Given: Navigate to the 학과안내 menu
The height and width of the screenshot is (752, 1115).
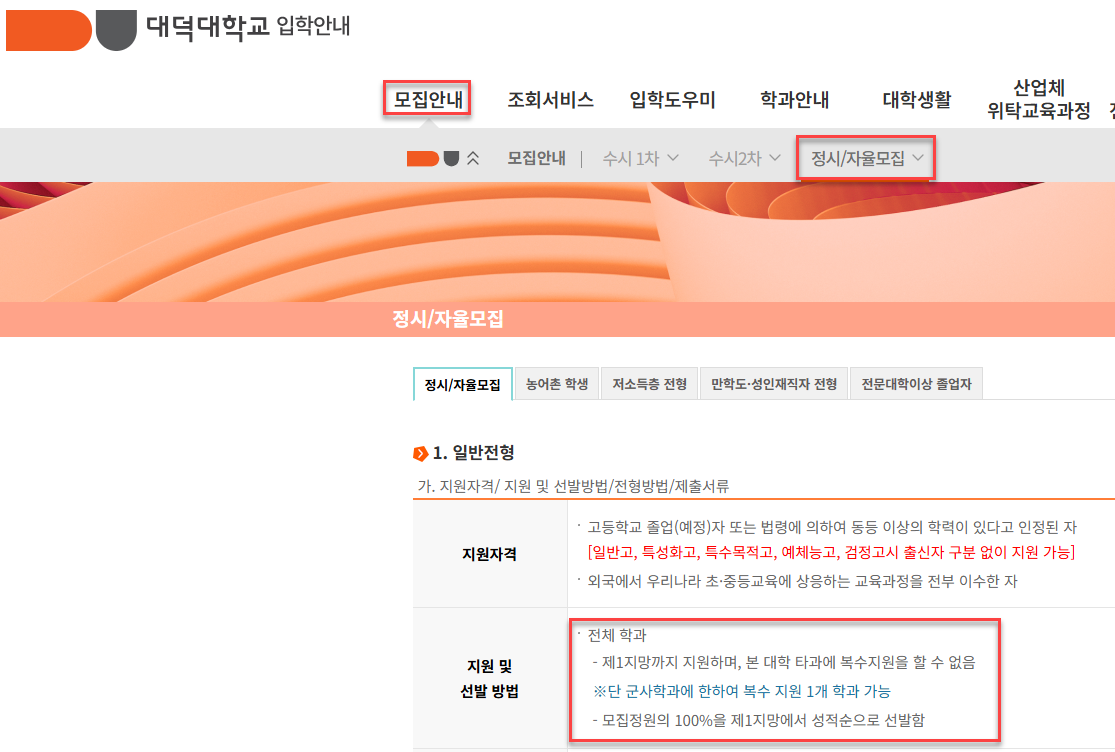Looking at the screenshot, I should (792, 99).
